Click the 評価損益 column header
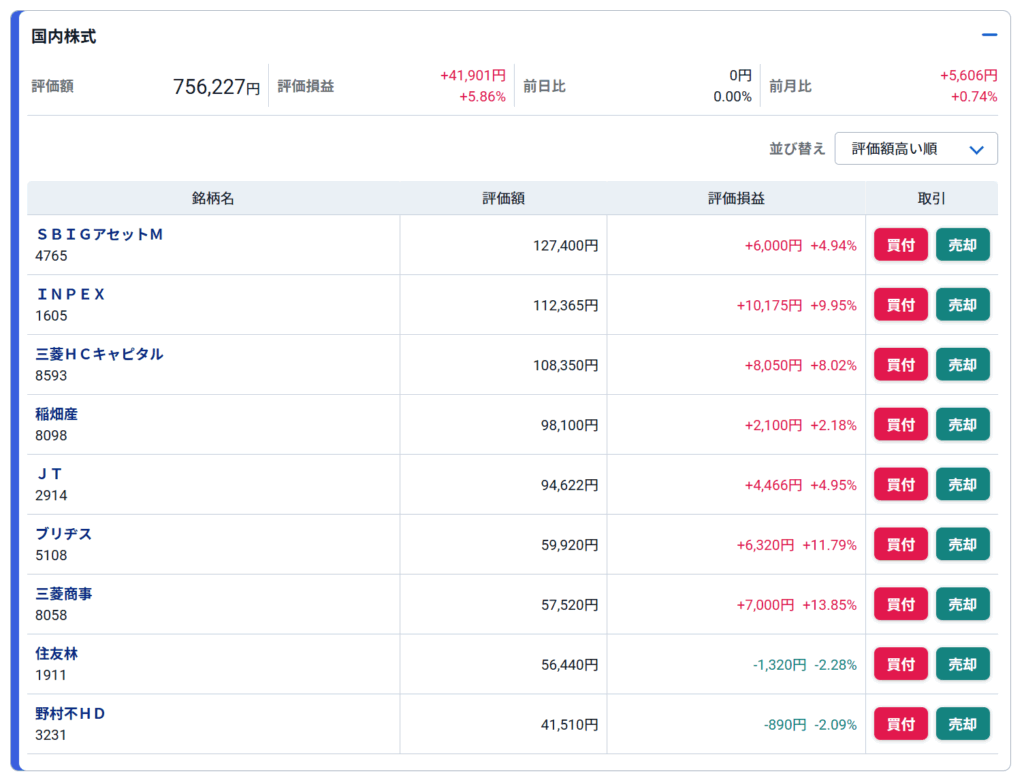Screen dimensions: 1024x778 click(x=737, y=199)
